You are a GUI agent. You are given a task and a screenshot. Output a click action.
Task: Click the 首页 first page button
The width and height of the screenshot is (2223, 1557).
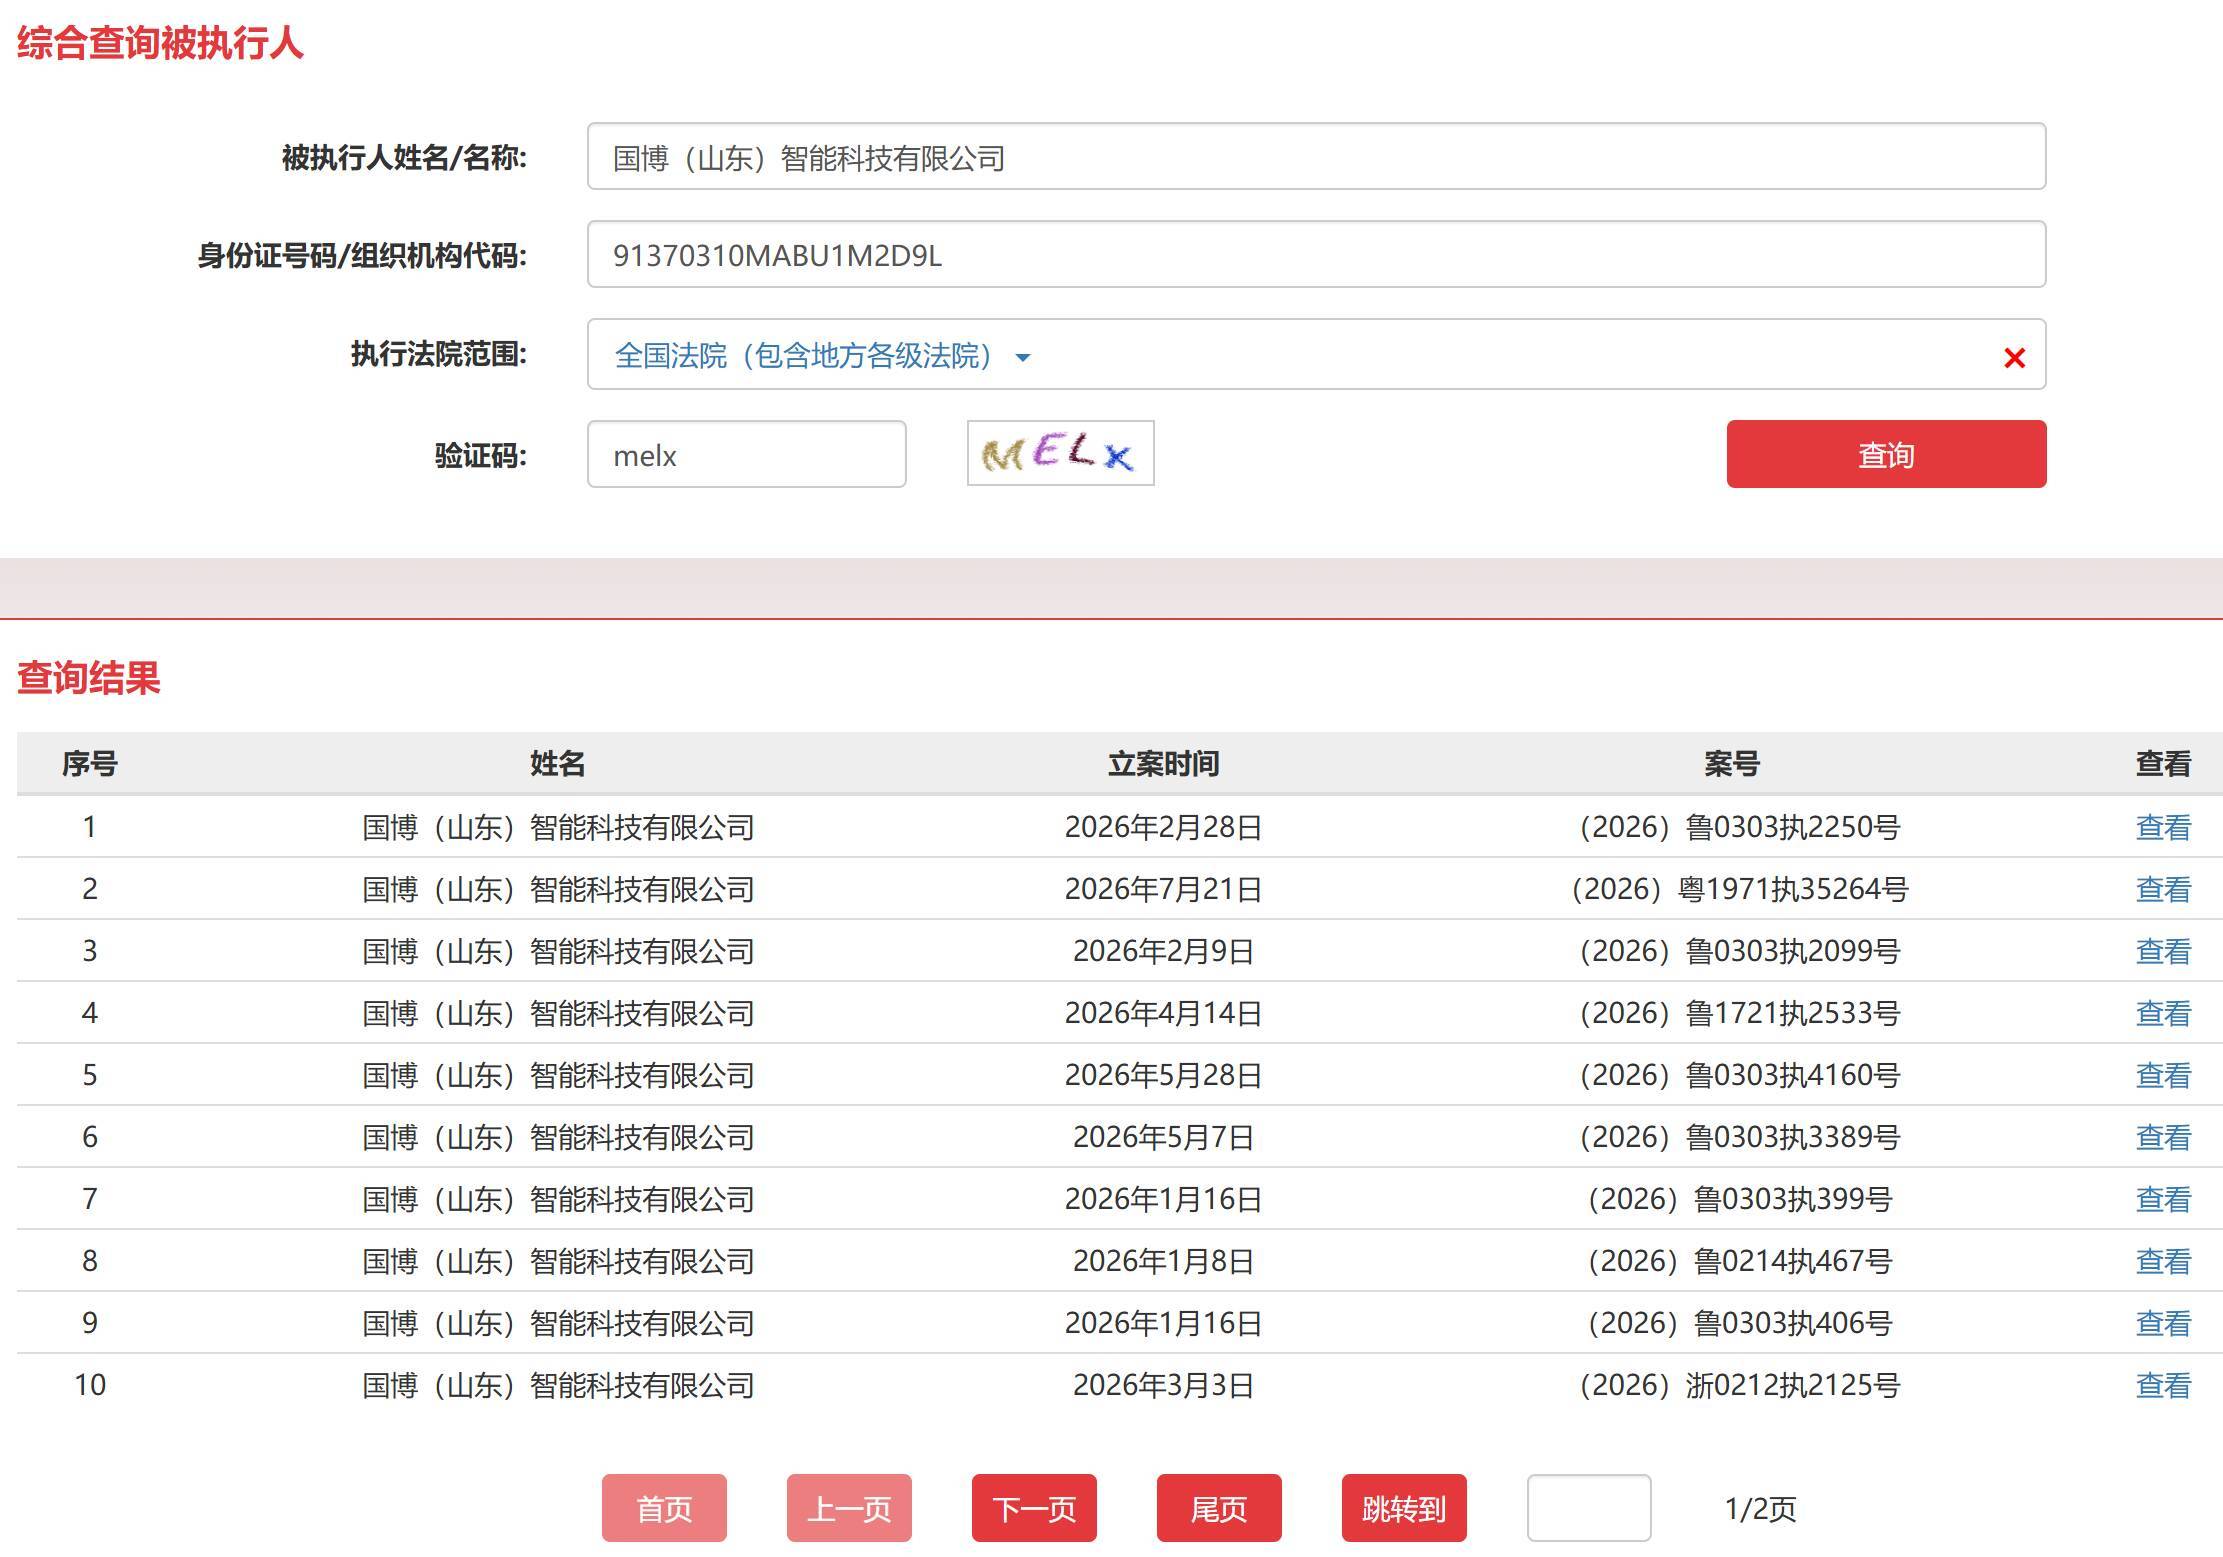click(664, 1508)
